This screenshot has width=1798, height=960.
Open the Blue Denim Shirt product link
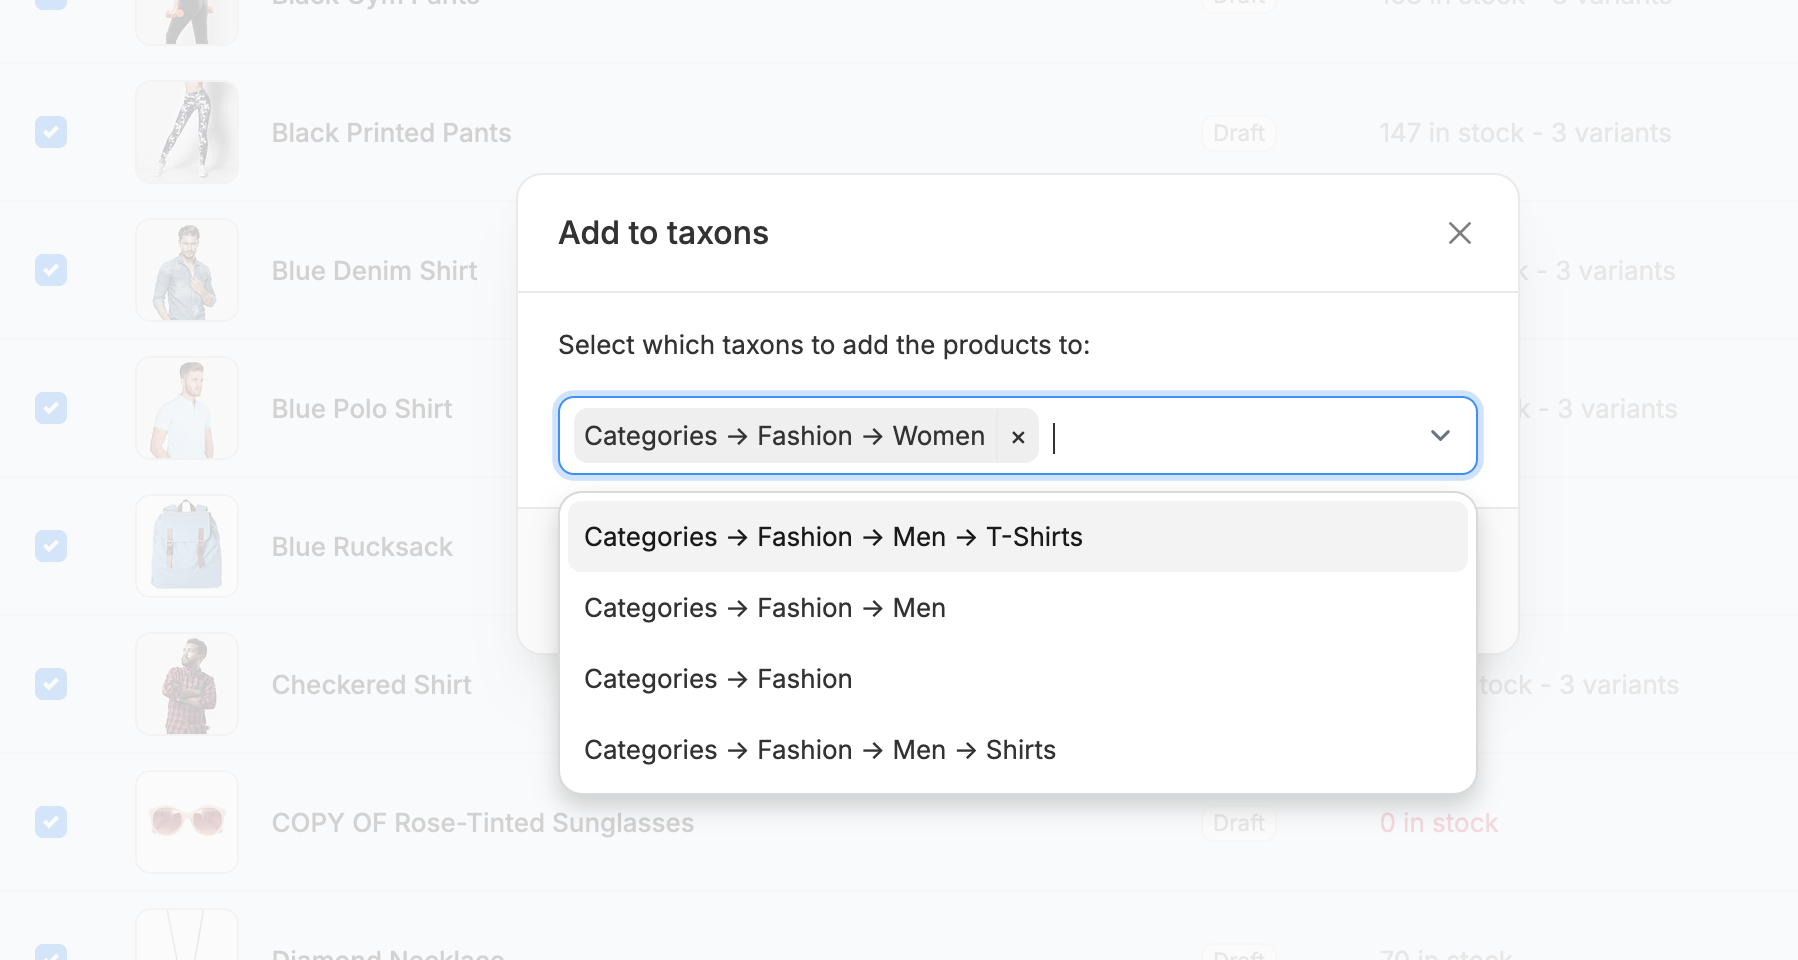[374, 271]
